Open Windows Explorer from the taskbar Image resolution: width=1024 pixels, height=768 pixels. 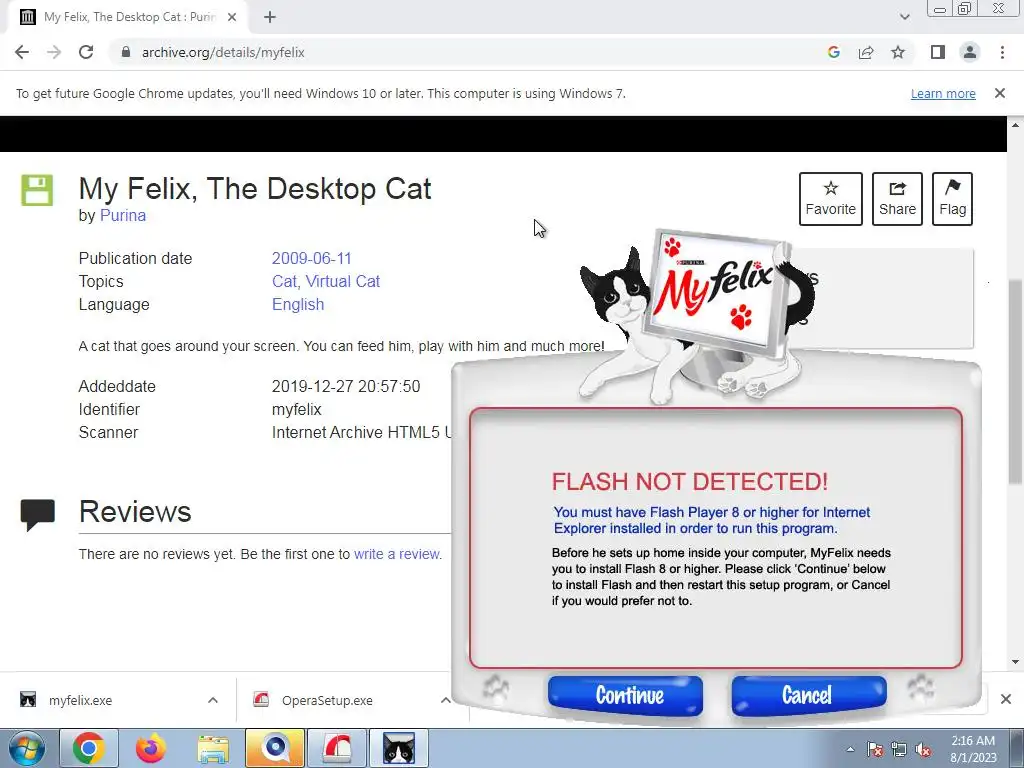[x=213, y=748]
